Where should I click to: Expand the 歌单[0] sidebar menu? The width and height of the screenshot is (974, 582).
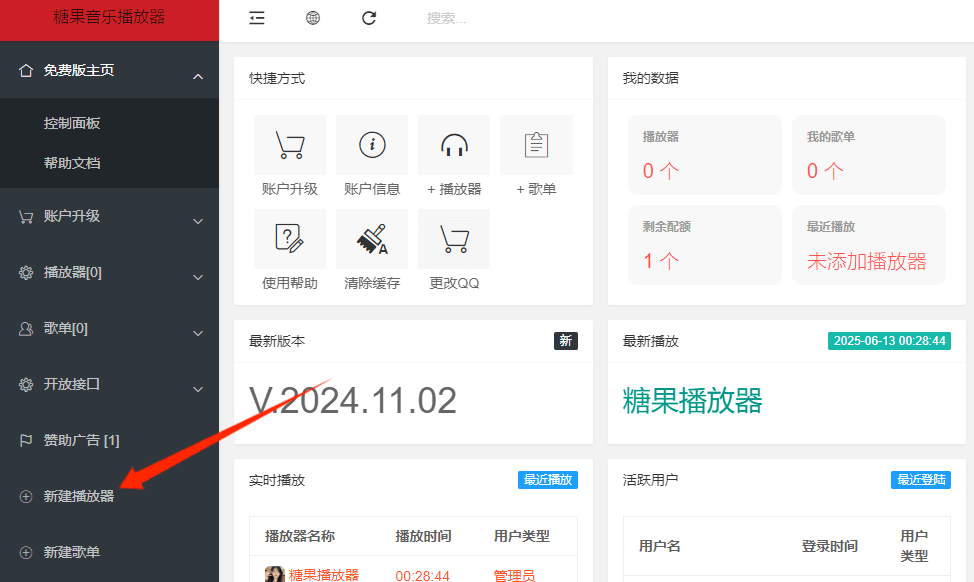(x=109, y=328)
